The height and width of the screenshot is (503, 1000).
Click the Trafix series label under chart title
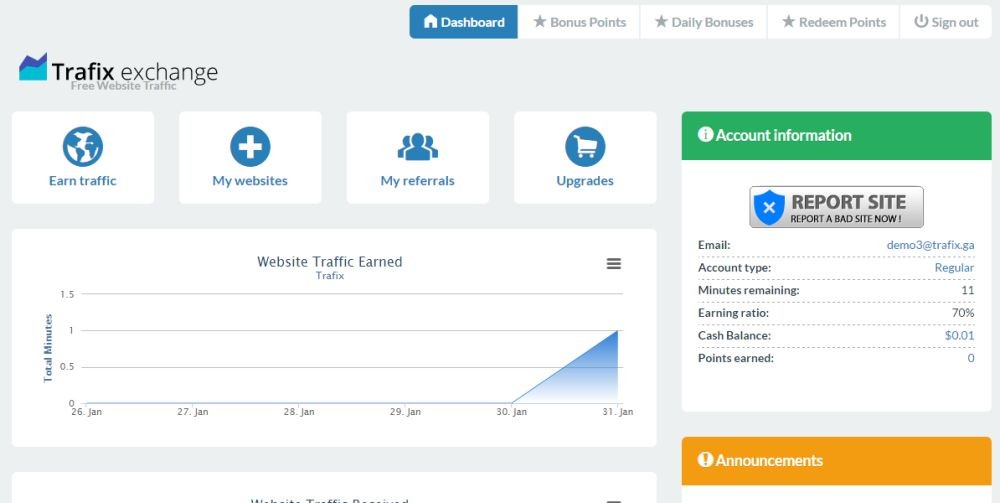pyautogui.click(x=330, y=276)
